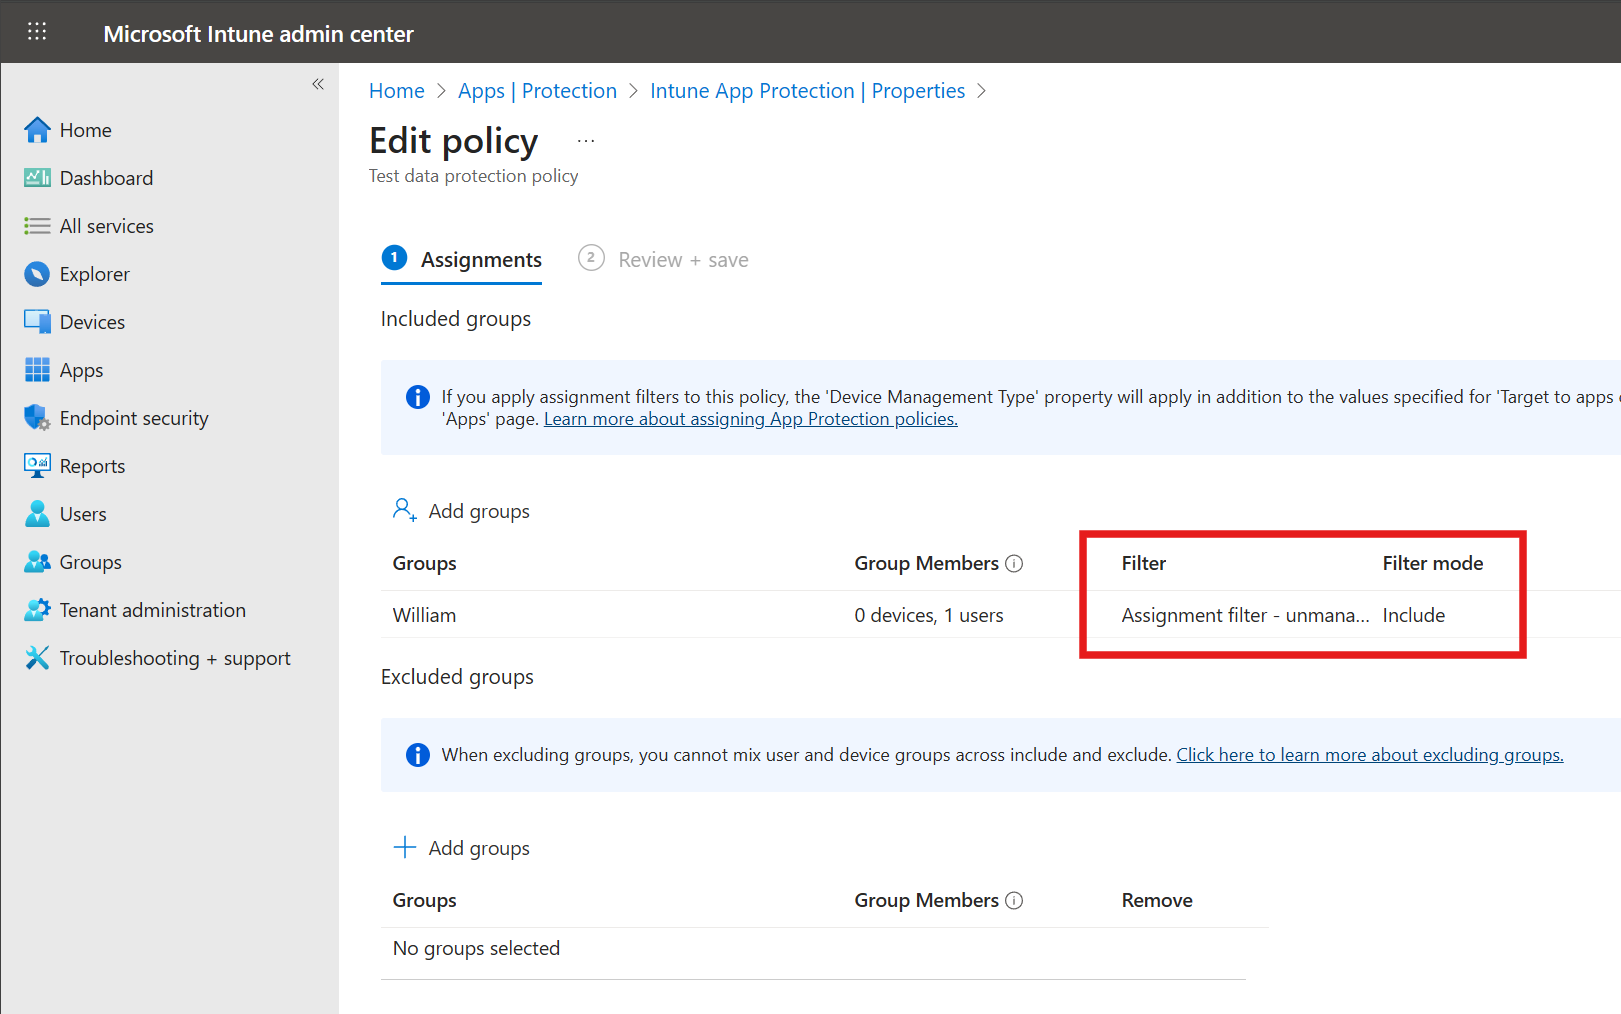Screen dimensions: 1621x1014
Task: Collapse the sidebar with the double chevron
Action: click(x=318, y=84)
